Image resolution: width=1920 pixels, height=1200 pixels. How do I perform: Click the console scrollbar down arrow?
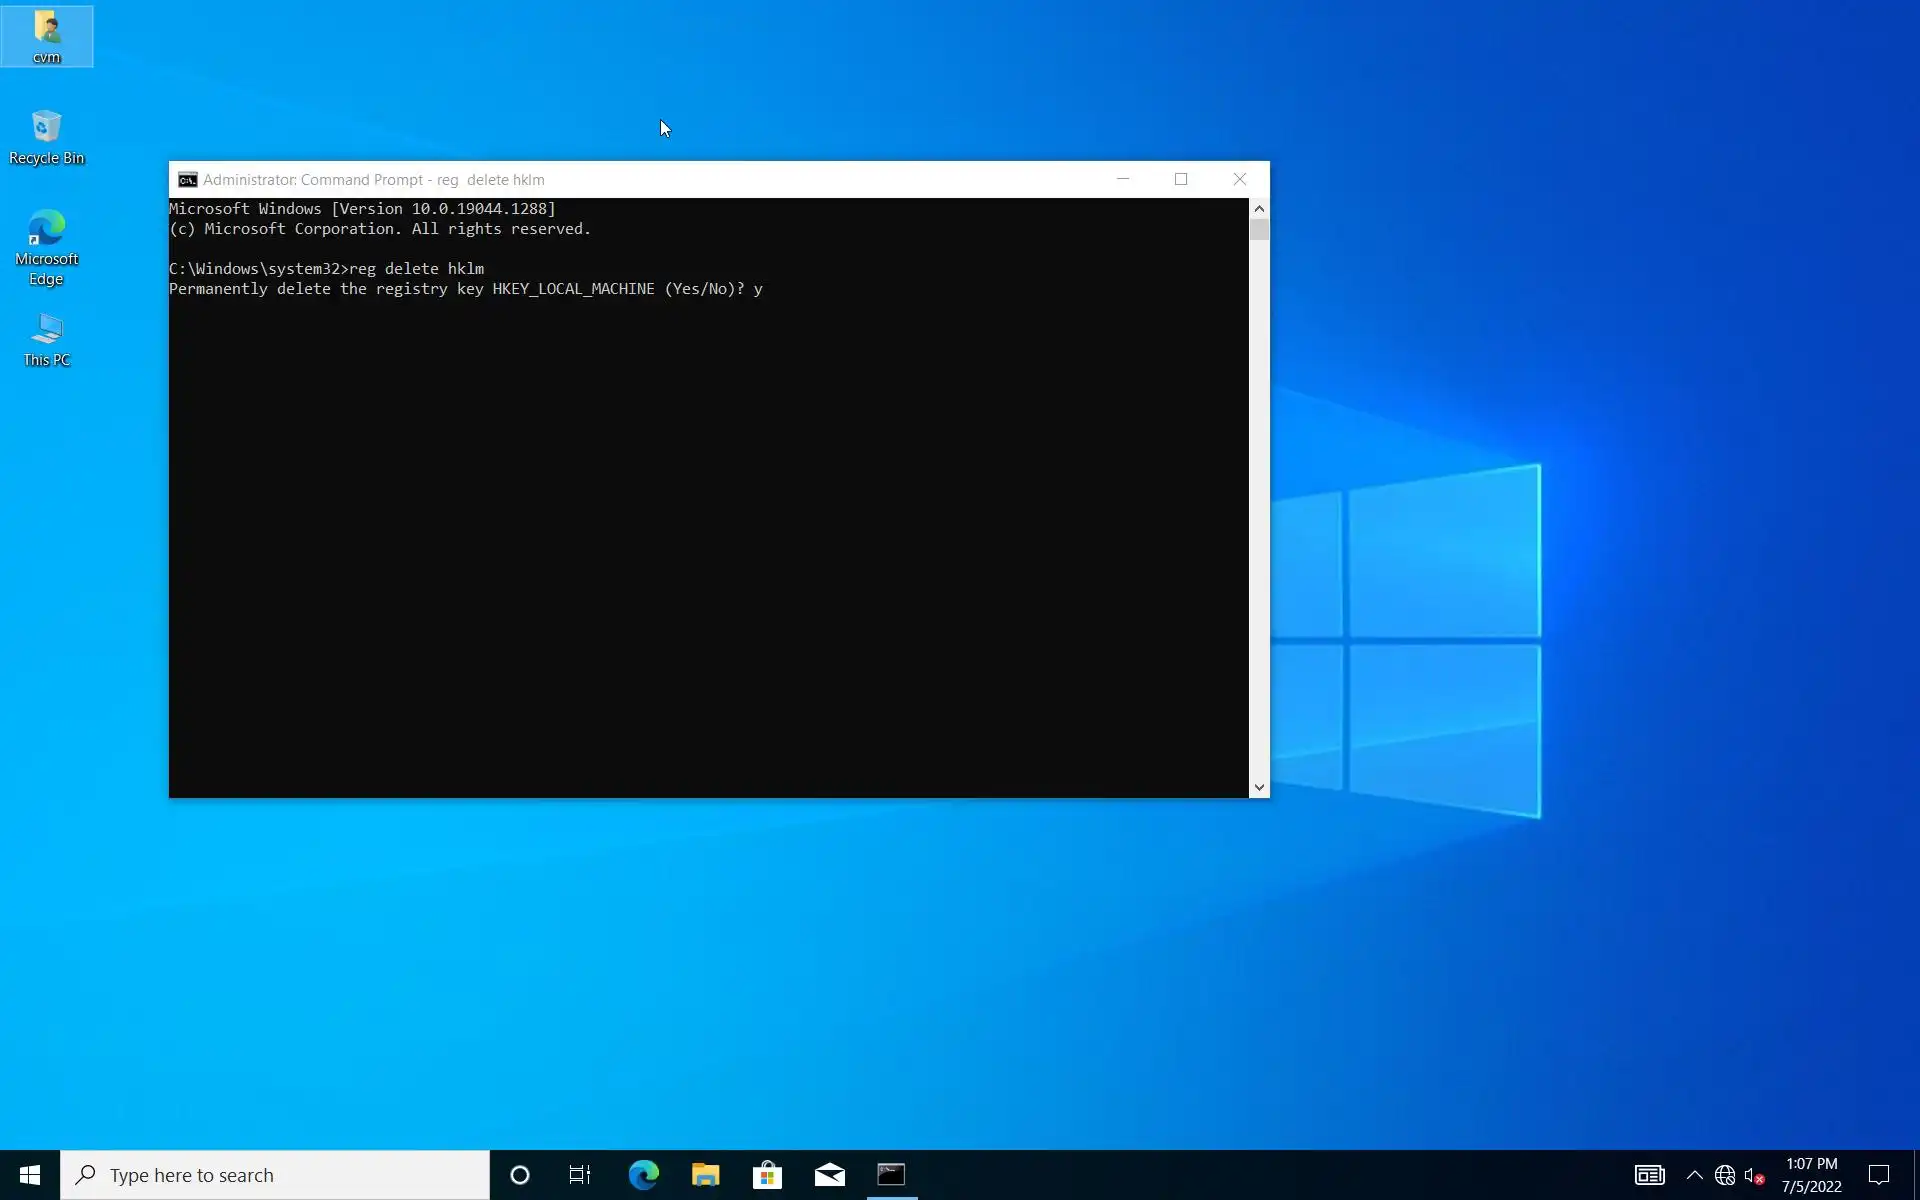click(x=1259, y=787)
